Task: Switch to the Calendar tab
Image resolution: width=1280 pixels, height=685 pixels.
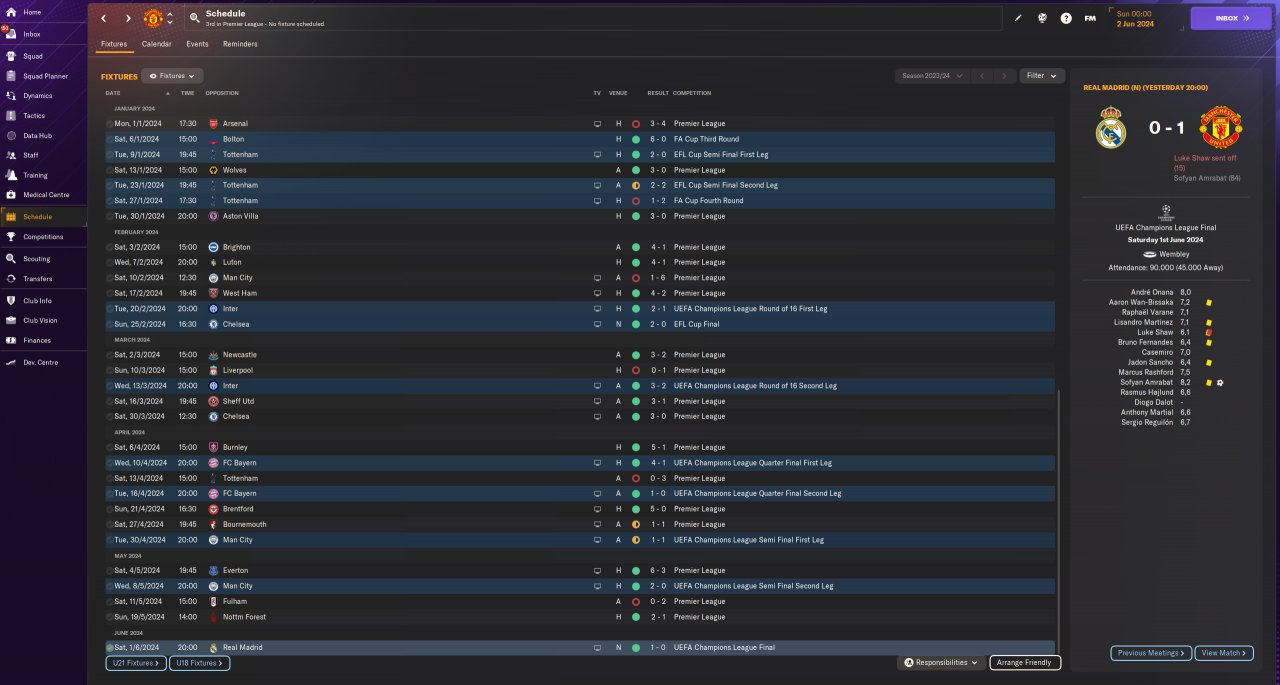Action: point(156,44)
